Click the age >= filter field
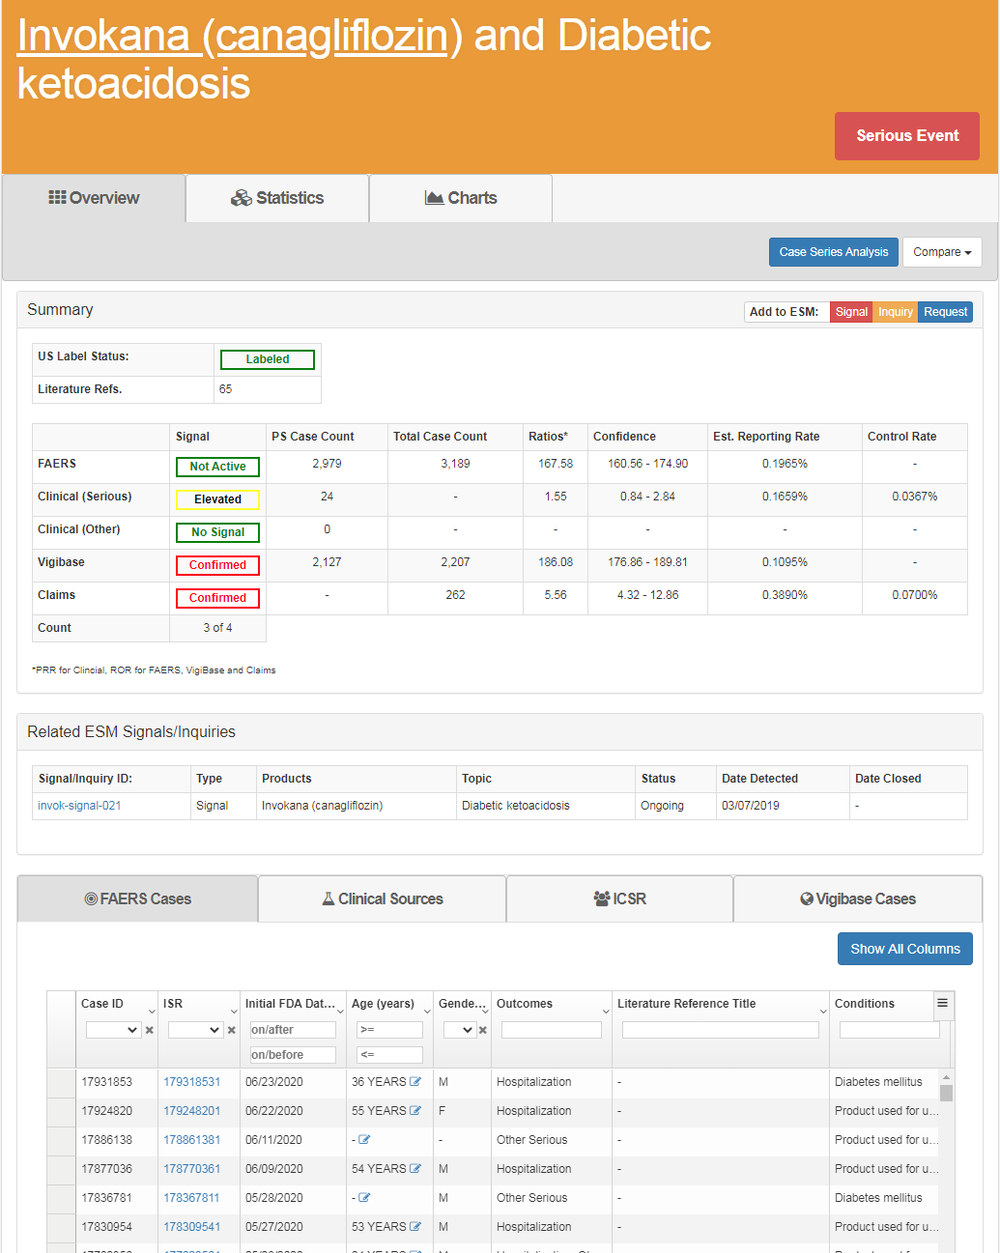 pos(389,1030)
